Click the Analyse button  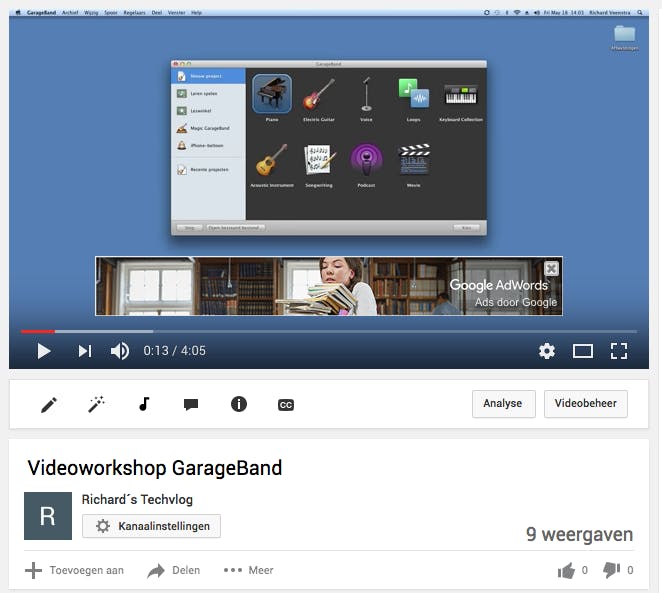pyautogui.click(x=503, y=403)
